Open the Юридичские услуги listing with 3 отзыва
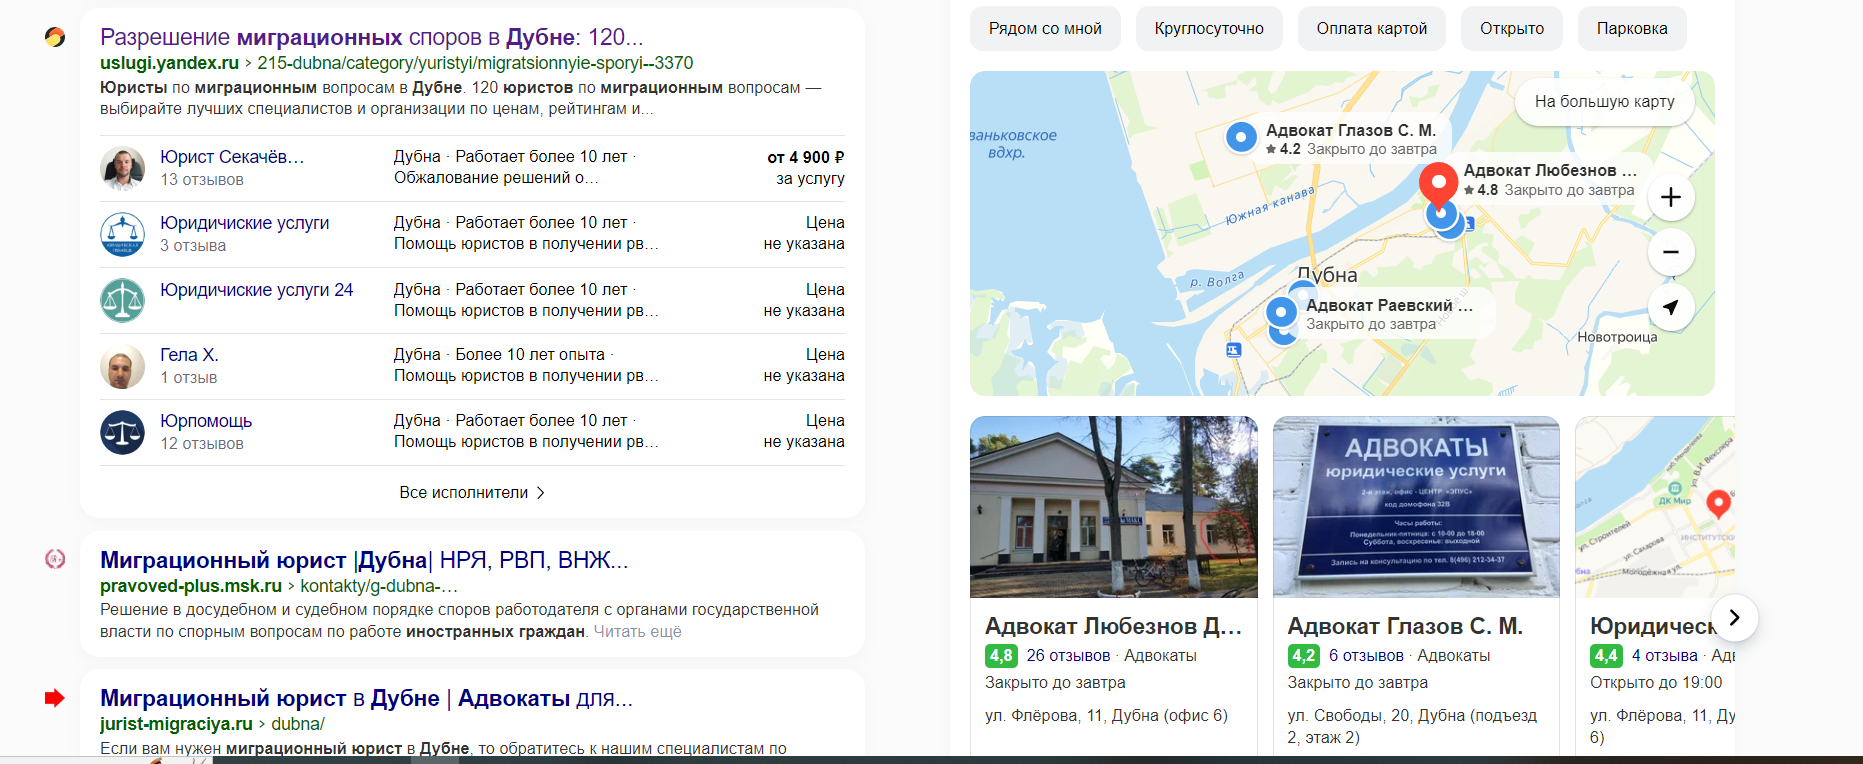Image resolution: width=1863 pixels, height=764 pixels. coord(244,223)
